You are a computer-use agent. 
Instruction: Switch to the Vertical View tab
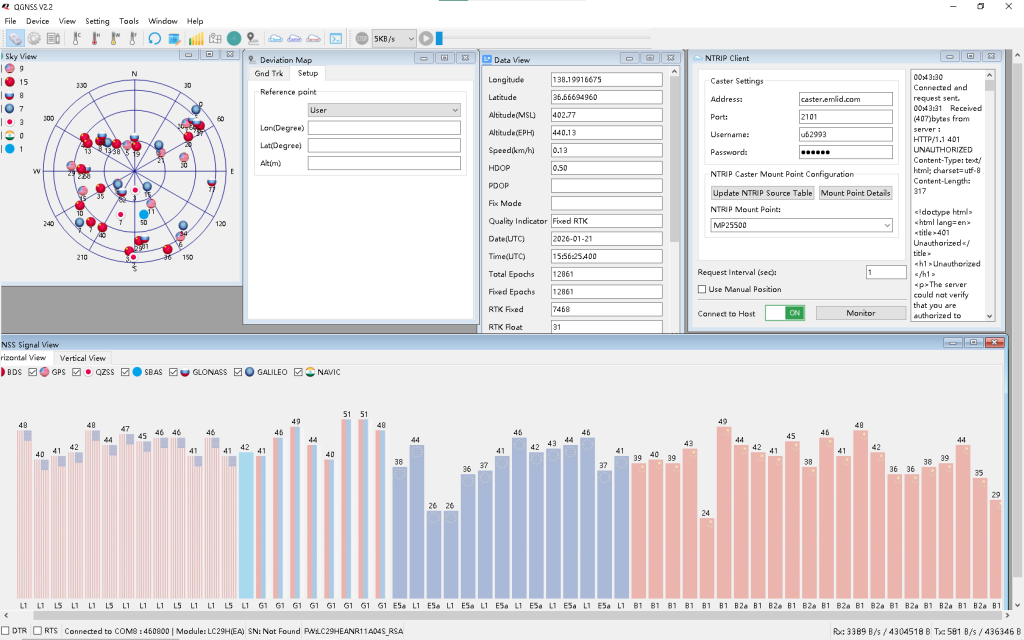tap(82, 358)
